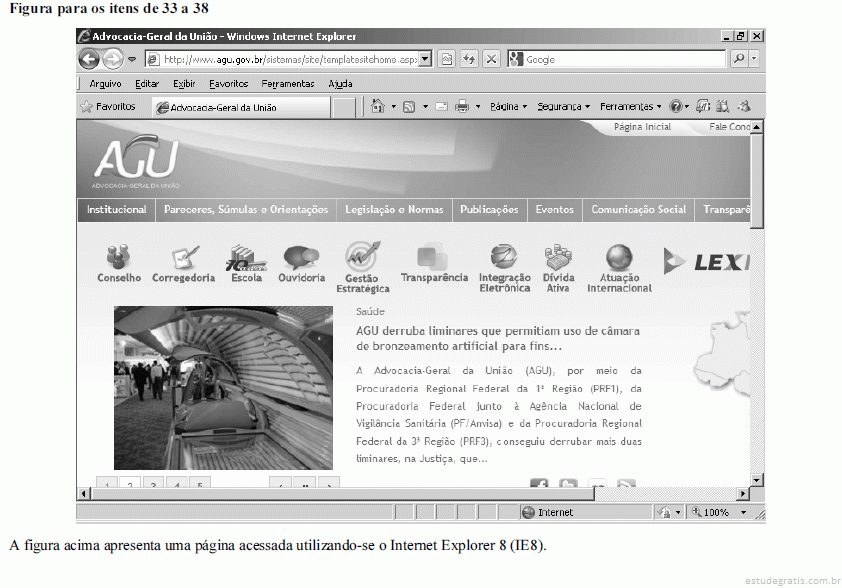Expand the zoom level dropdown arrow
Viewport: 842px width, 588px height.
pyautogui.click(x=744, y=513)
